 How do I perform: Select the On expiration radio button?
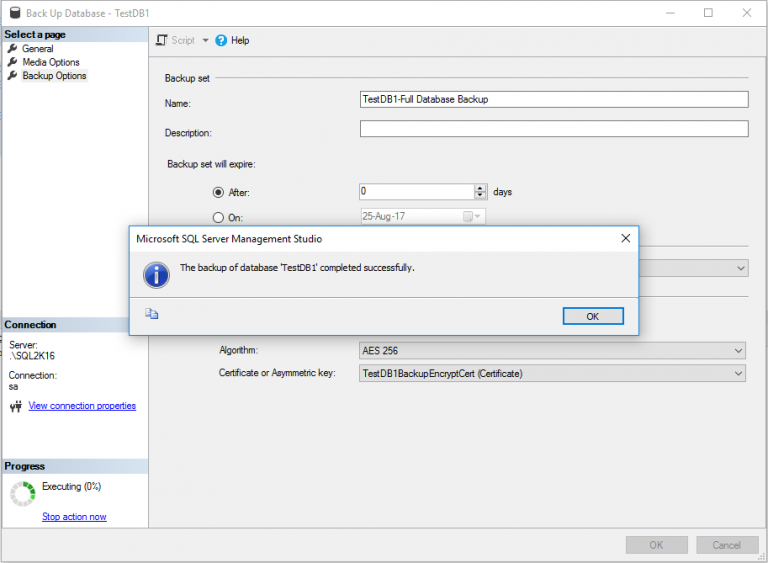click(218, 217)
